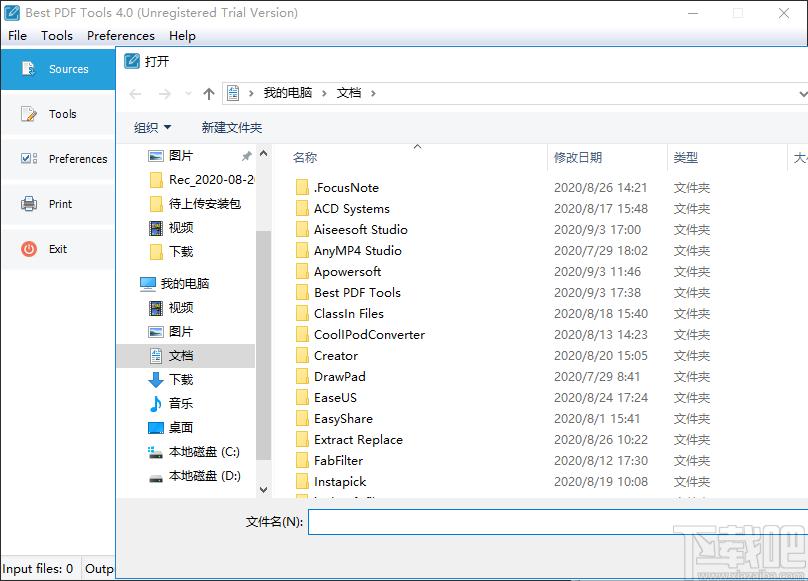
Task: Click the blue 下载 arrow icon
Action: (x=156, y=380)
